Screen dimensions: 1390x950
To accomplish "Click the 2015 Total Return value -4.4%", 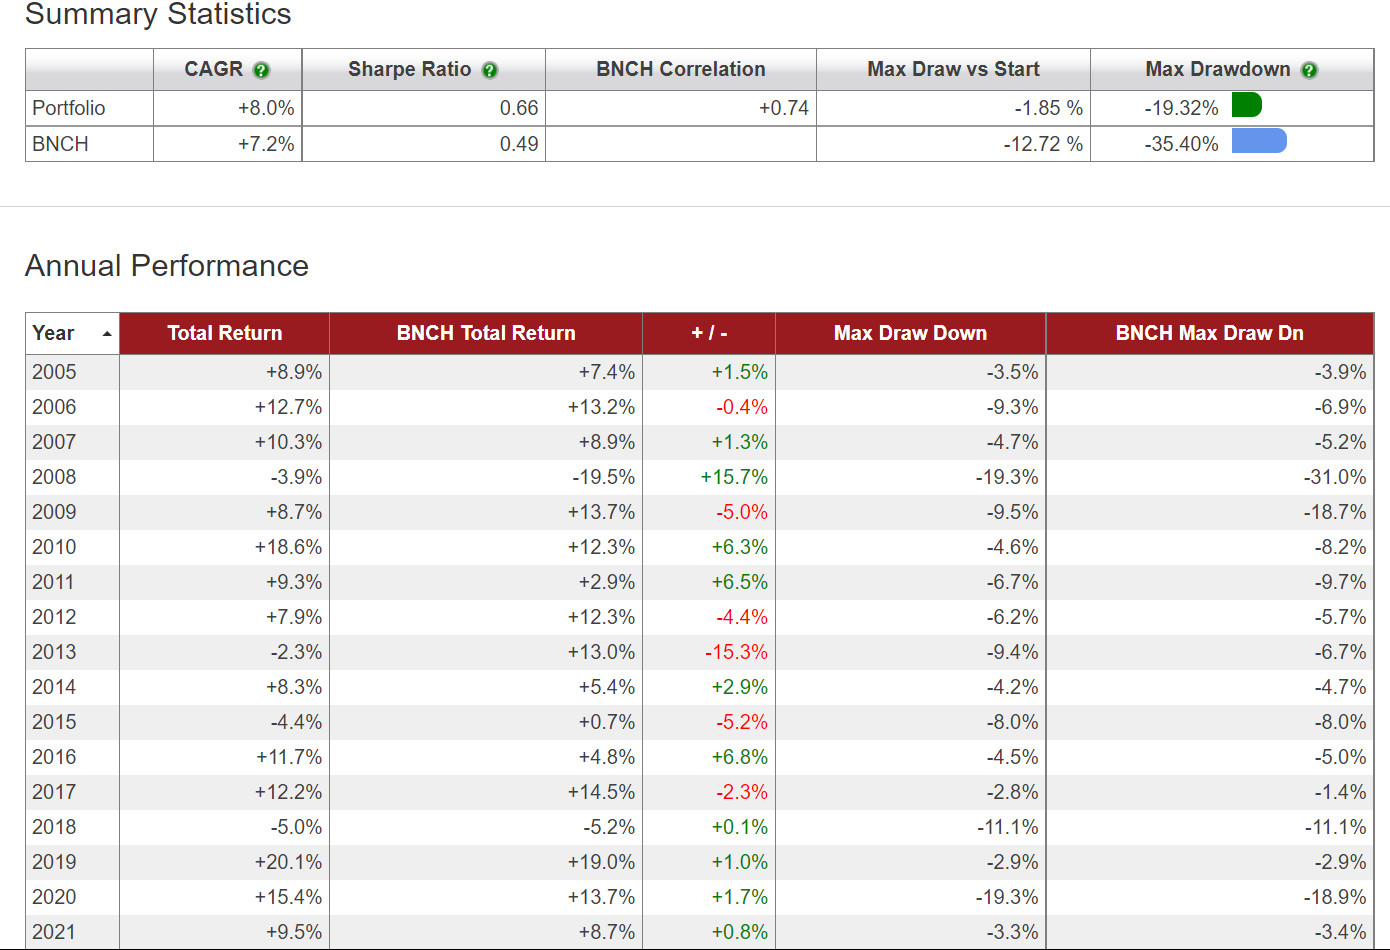I will click(x=296, y=722).
